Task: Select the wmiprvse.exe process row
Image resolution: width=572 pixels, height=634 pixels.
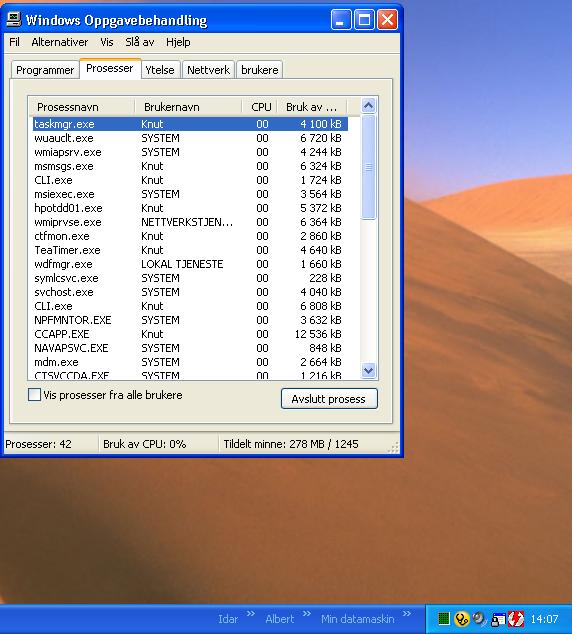Action: point(190,222)
